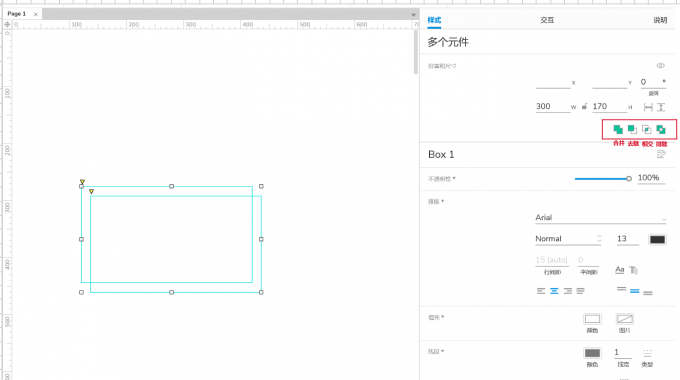Image resolution: width=680 pixels, height=380 pixels.
Task: Click the Intersect (相交) shapes icon
Action: 647,129
